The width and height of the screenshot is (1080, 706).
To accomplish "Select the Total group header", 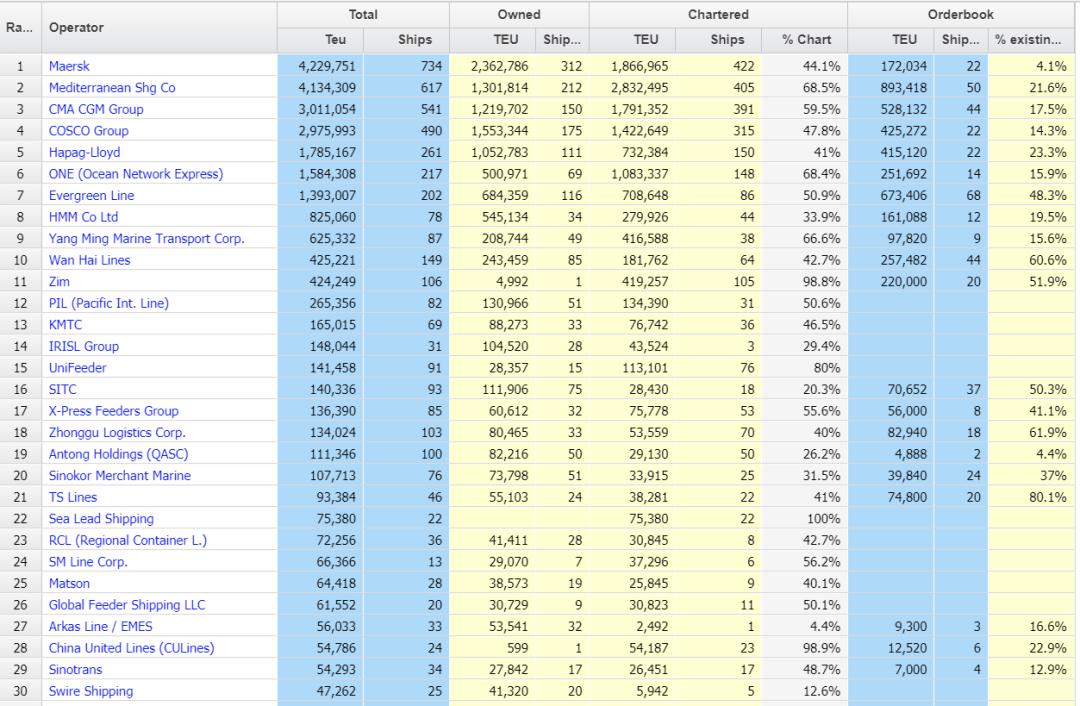I will point(363,14).
